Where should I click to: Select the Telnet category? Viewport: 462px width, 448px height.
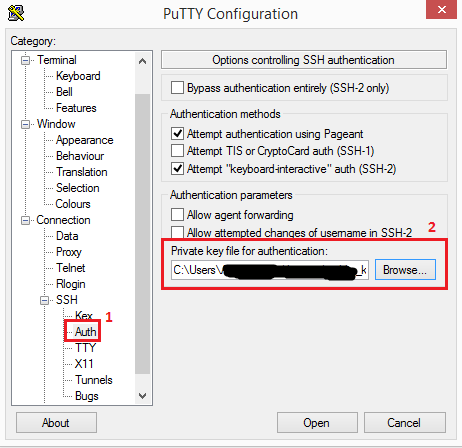[71, 268]
